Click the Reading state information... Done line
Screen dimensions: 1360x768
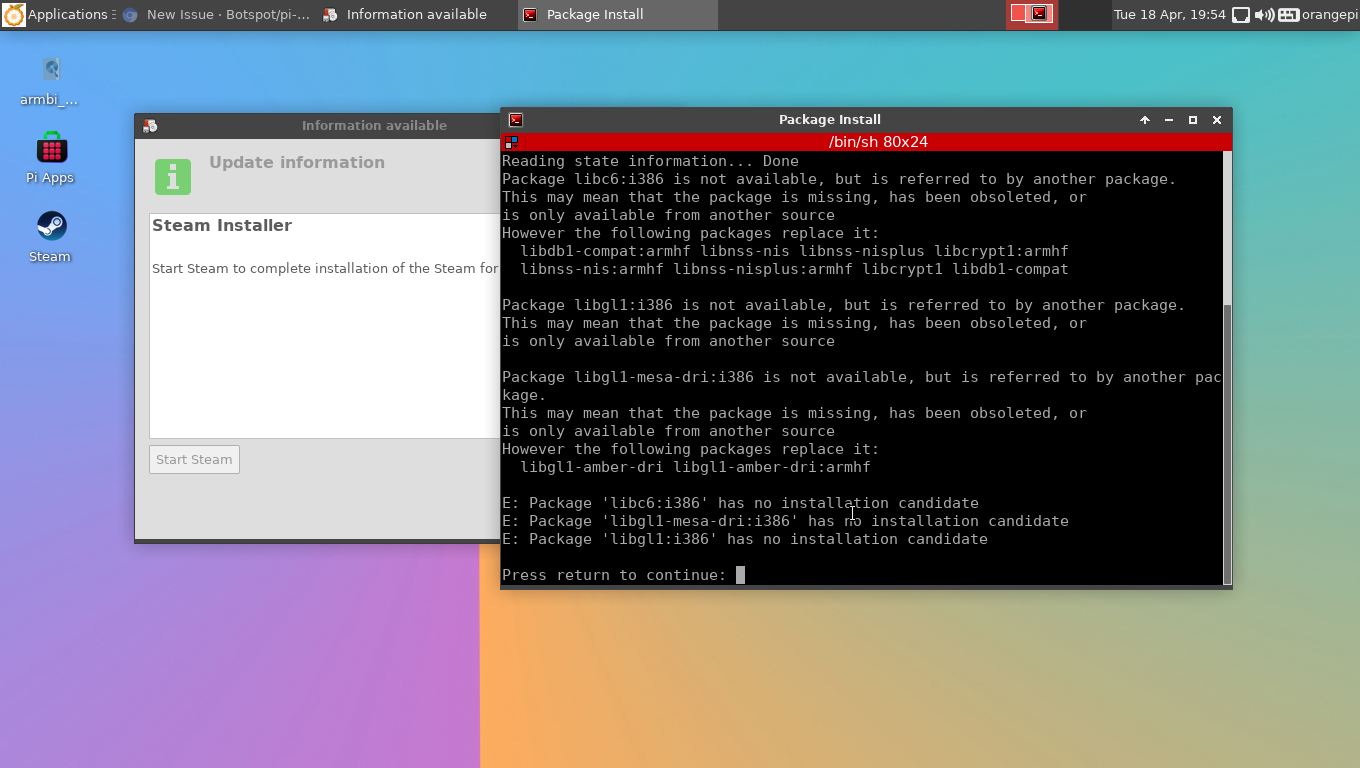click(650, 161)
